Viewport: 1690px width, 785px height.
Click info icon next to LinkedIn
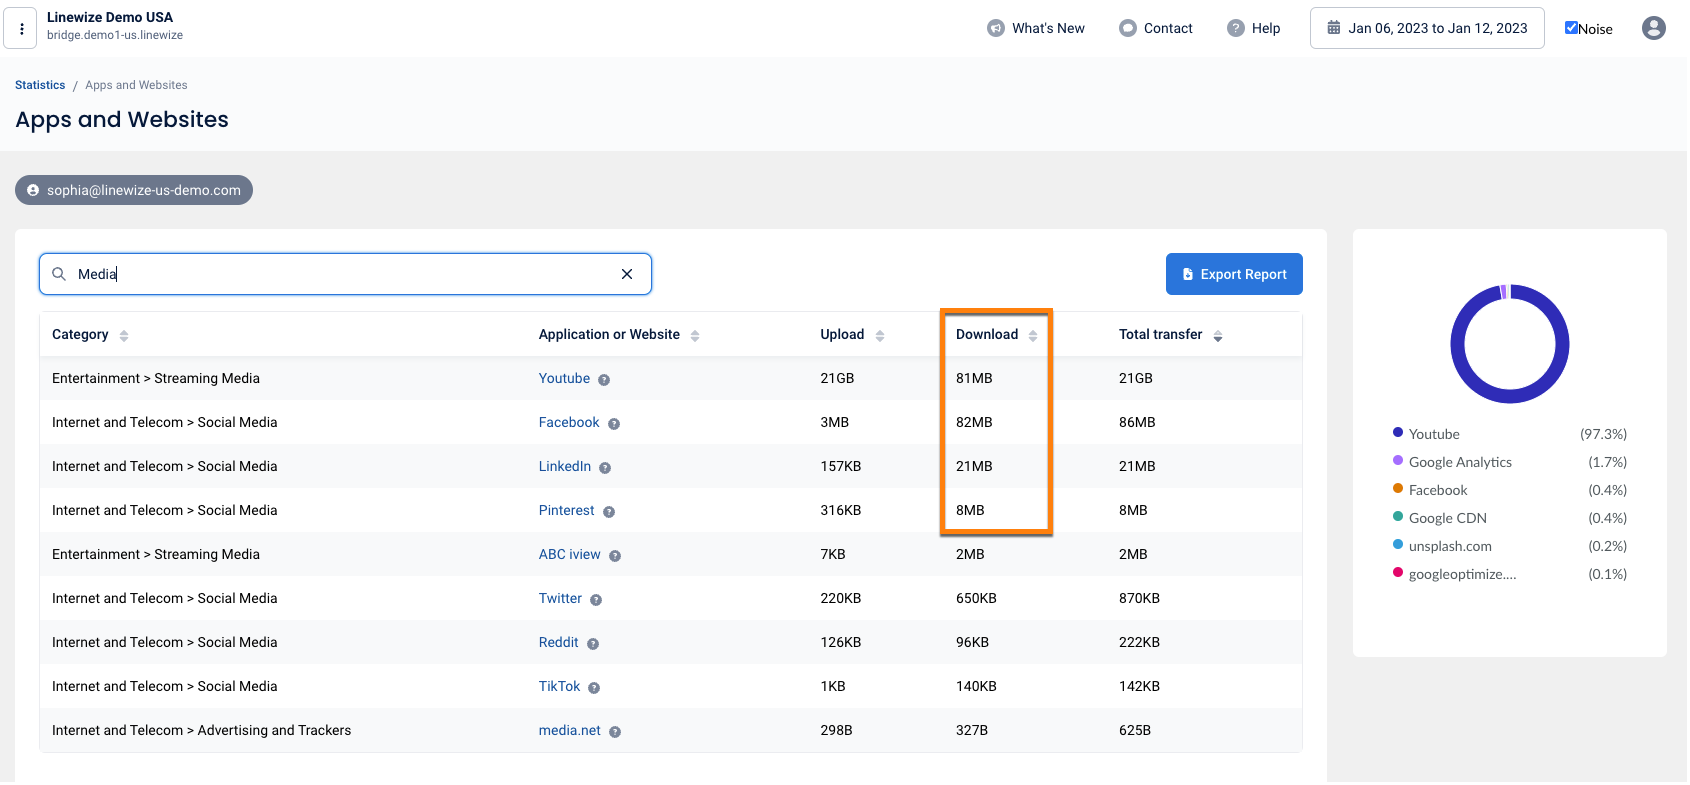pyautogui.click(x=605, y=468)
